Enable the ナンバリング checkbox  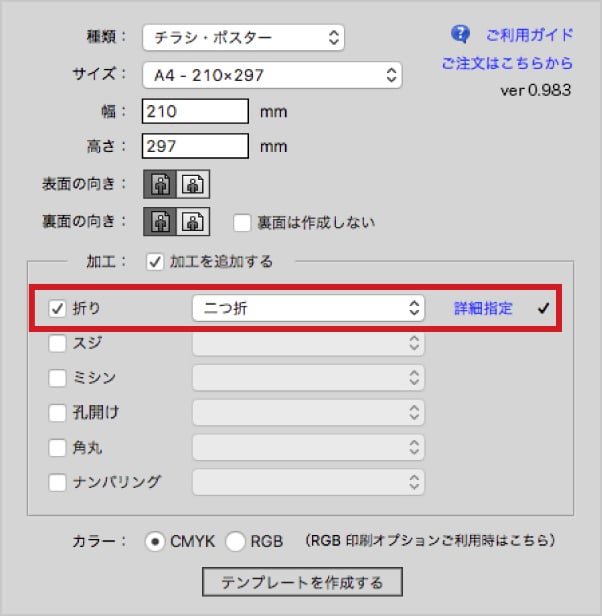point(57,482)
